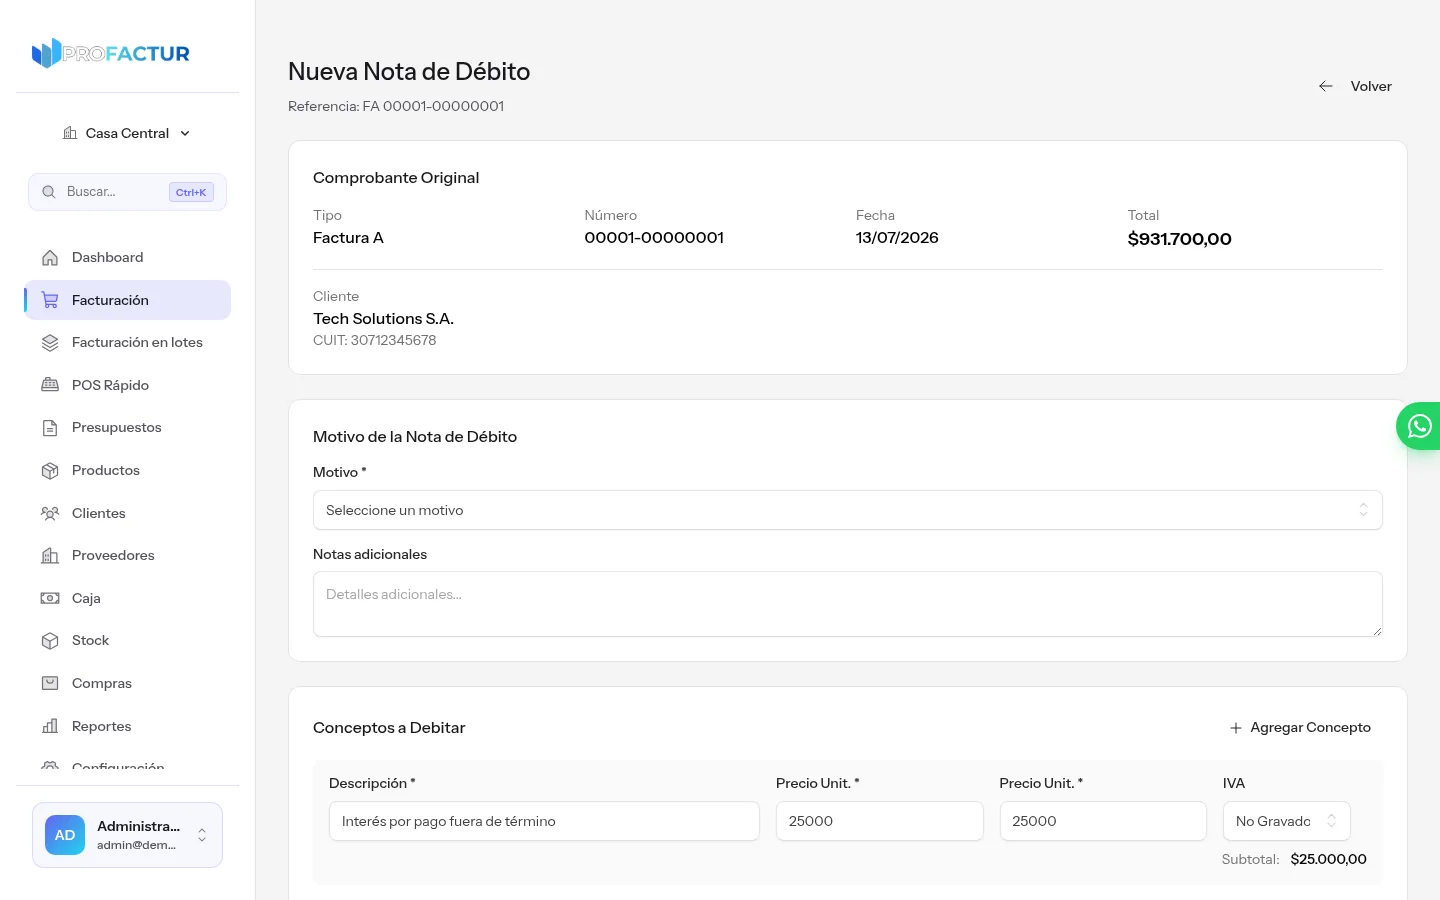
Task: Click the Caja cash icon
Action: coord(50,598)
